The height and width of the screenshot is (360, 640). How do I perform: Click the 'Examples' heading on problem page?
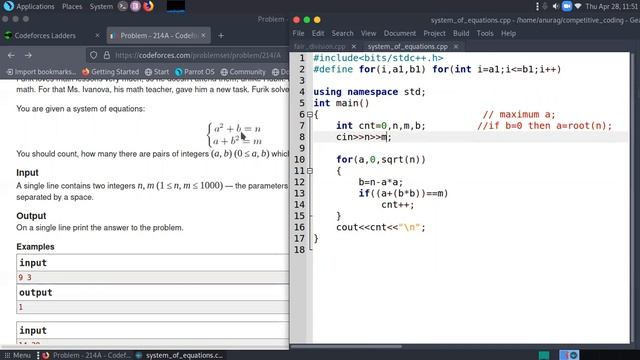click(35, 247)
